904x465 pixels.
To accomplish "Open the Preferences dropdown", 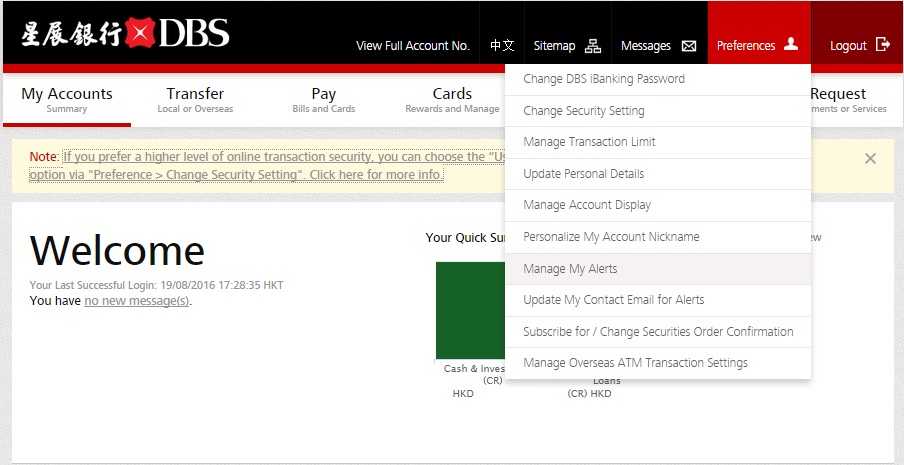I will [759, 33].
